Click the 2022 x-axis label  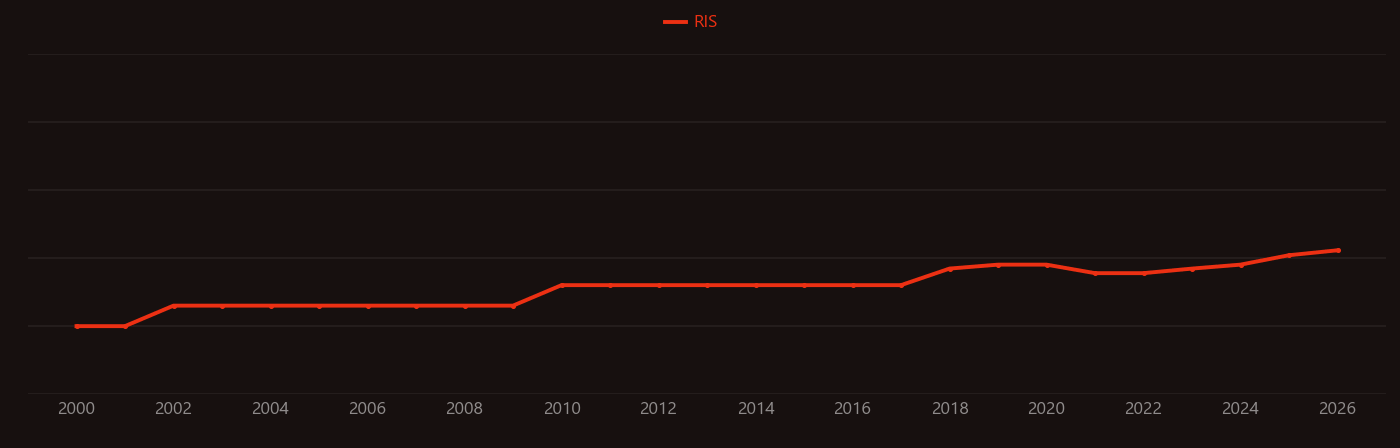point(1144,409)
